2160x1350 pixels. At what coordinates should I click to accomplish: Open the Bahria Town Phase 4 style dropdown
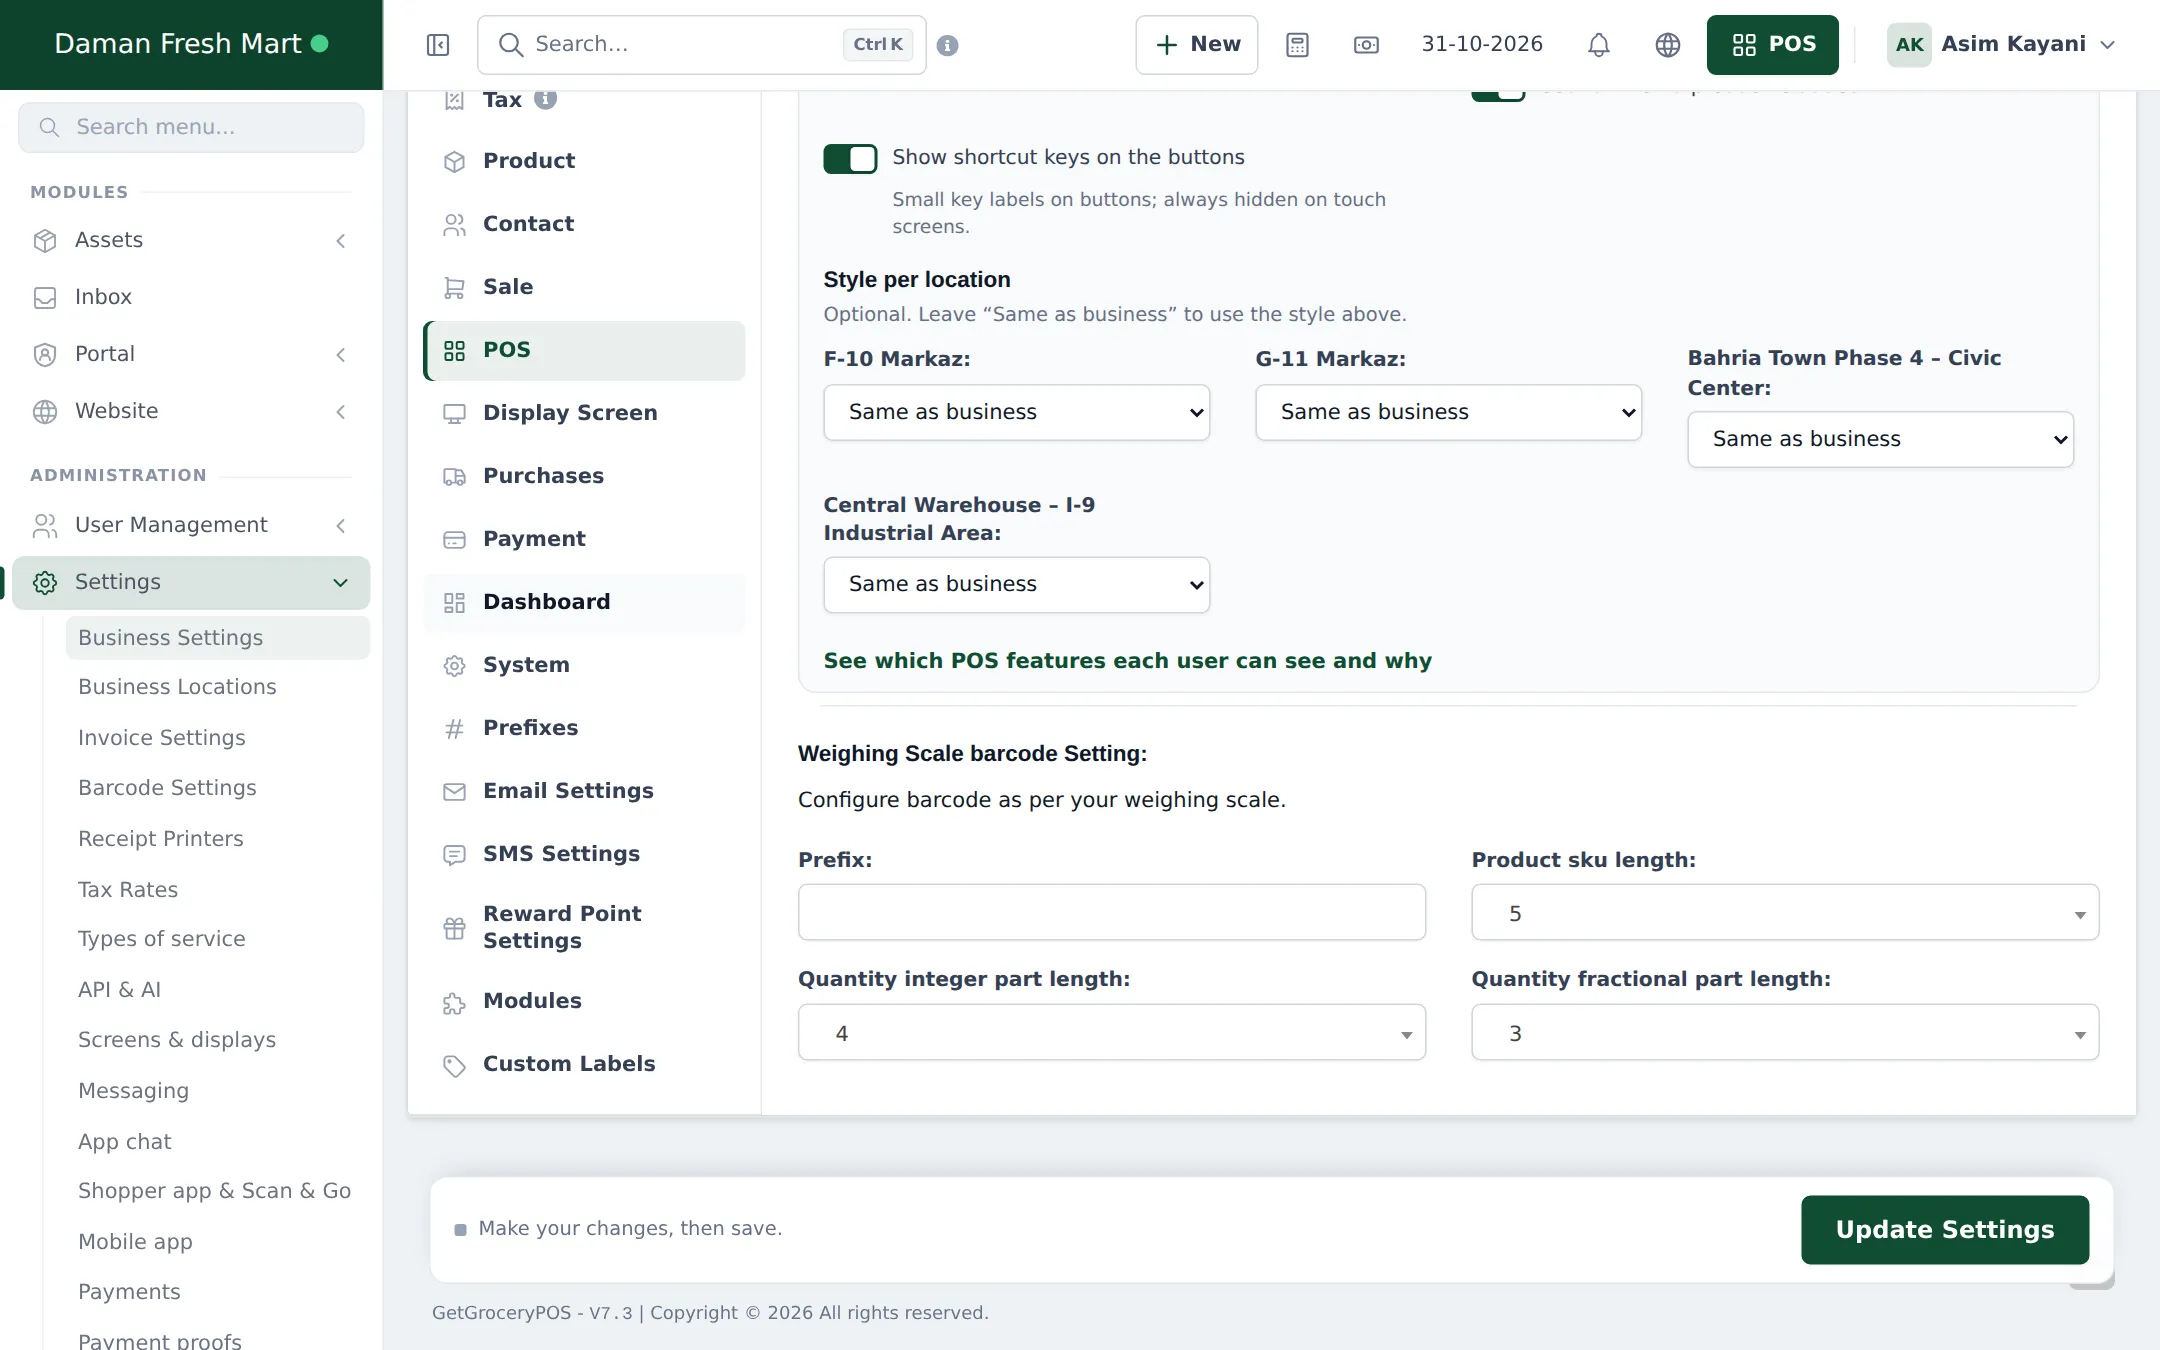tap(1880, 439)
